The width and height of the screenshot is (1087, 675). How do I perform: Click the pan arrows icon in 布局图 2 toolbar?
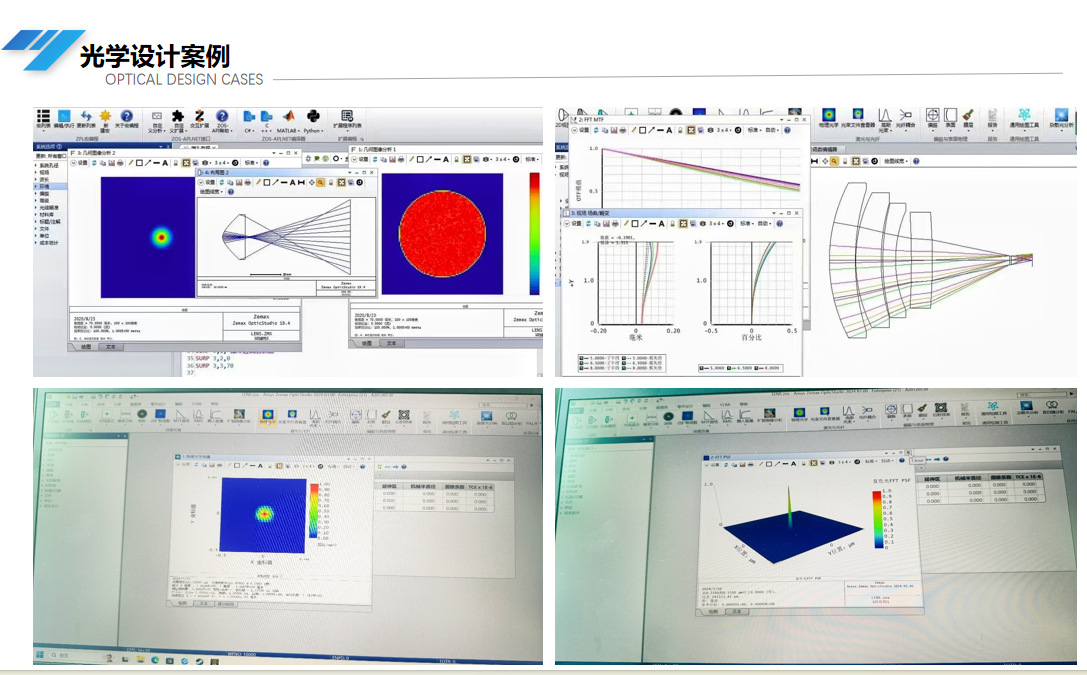point(311,182)
